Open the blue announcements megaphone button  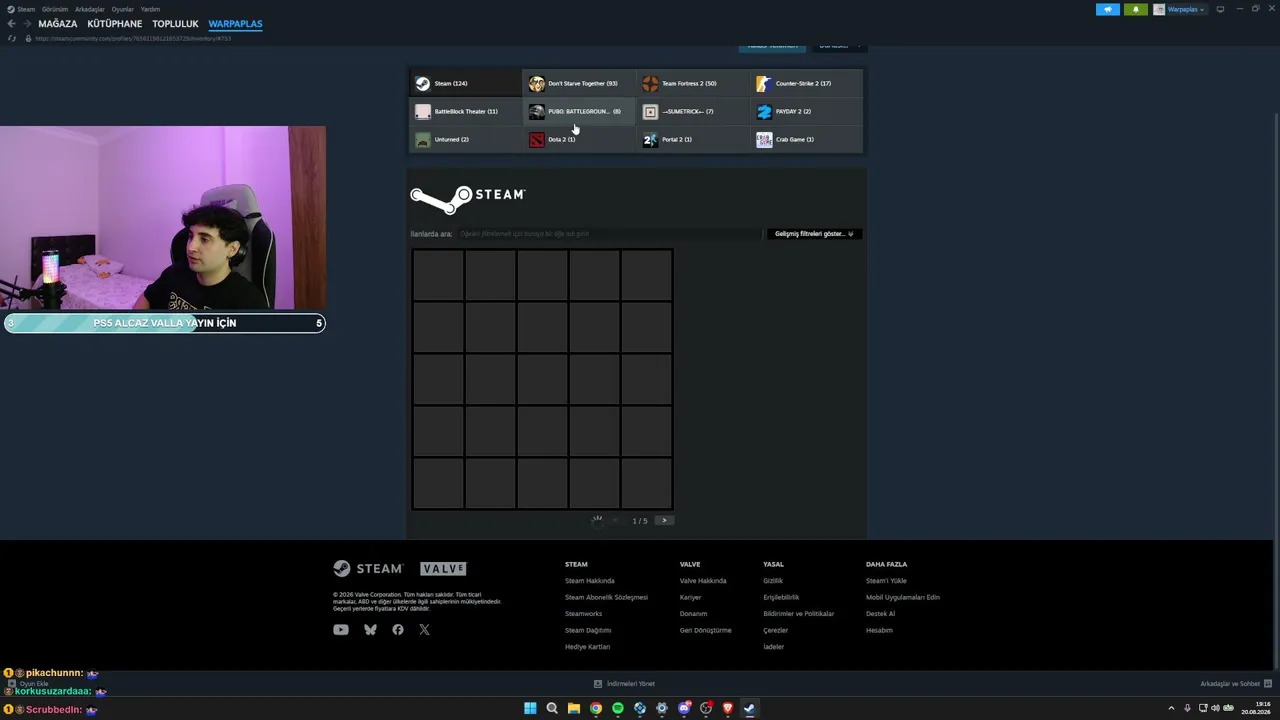coord(1108,9)
